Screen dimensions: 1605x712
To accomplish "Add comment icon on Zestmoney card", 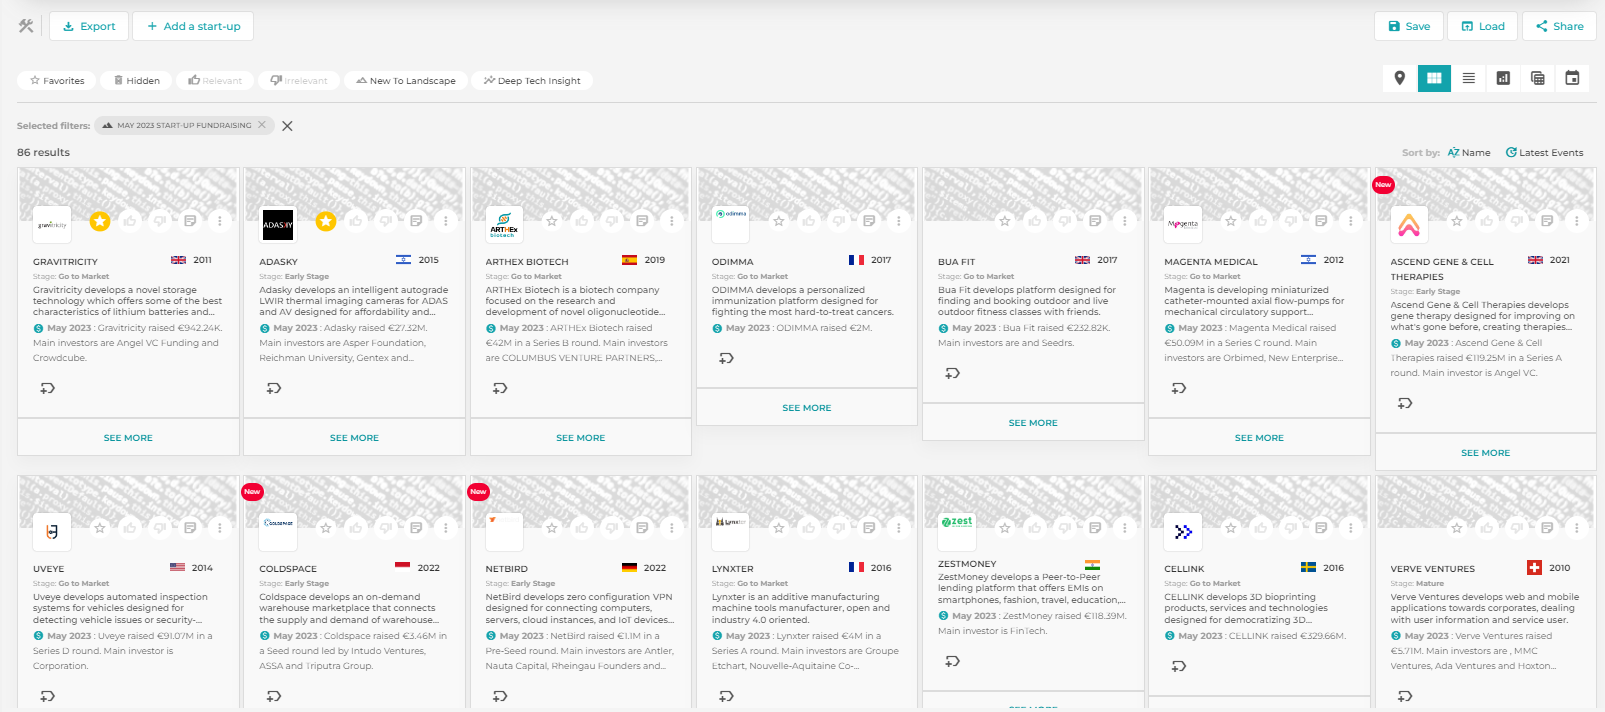I will (x=952, y=661).
